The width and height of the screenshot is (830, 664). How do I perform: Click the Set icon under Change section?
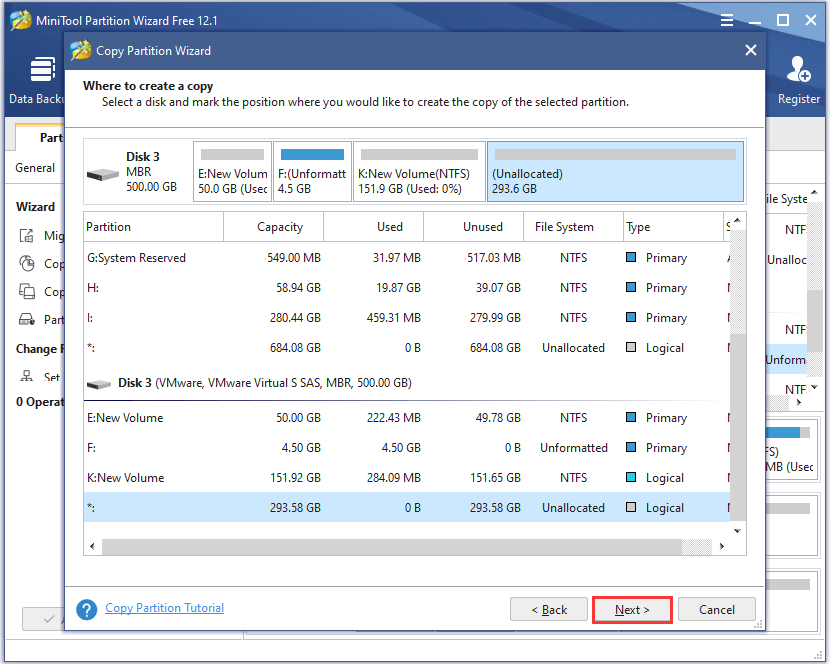tap(26, 376)
